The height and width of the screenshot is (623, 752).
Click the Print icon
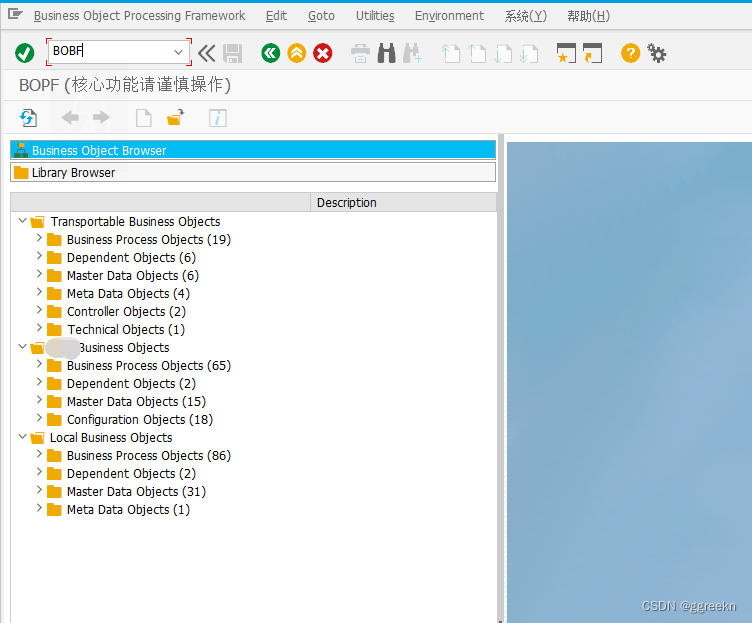click(x=360, y=53)
